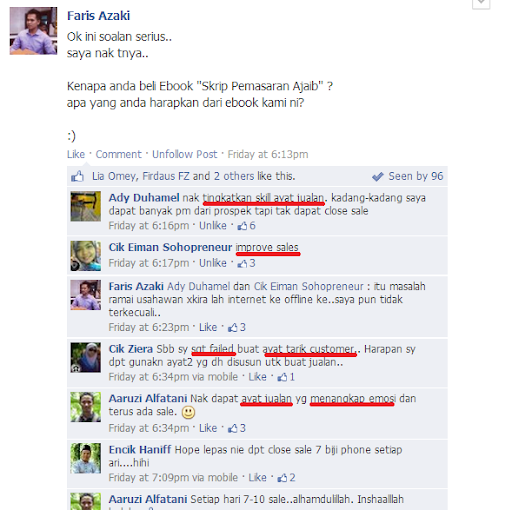Click Comment link under the post

(x=119, y=154)
